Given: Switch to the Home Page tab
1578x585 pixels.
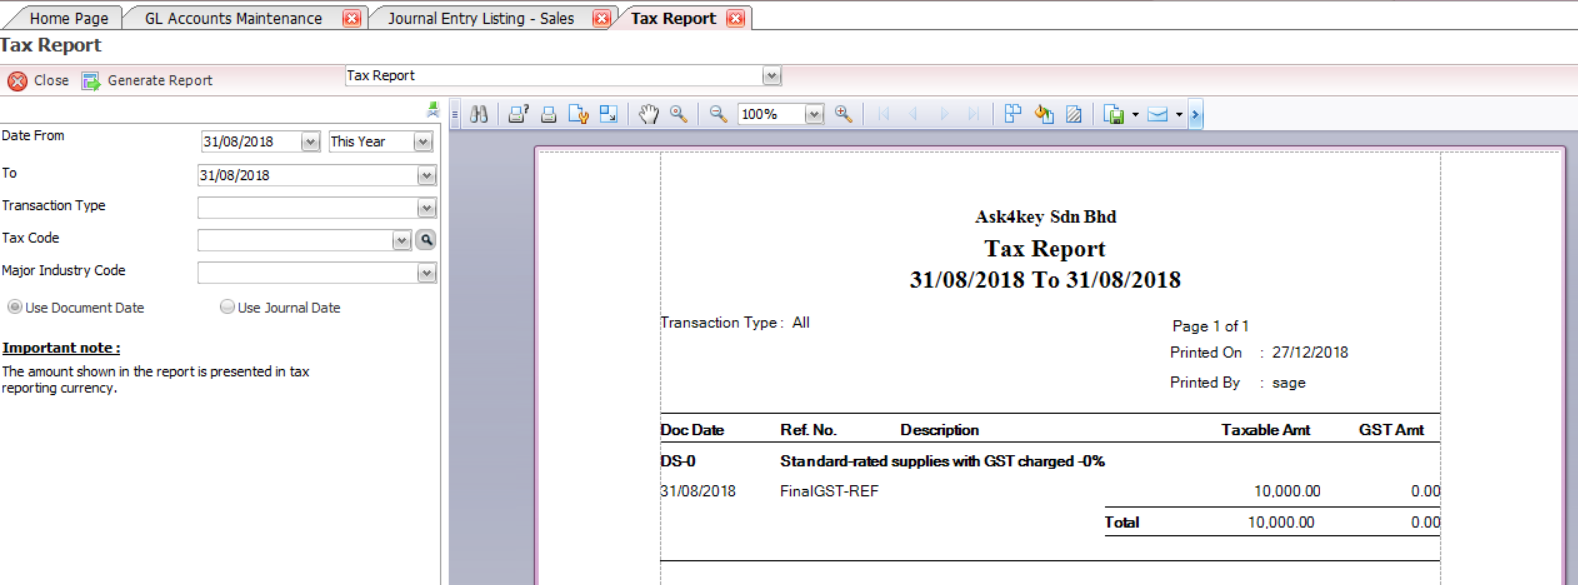Looking at the screenshot, I should pos(69,18).
